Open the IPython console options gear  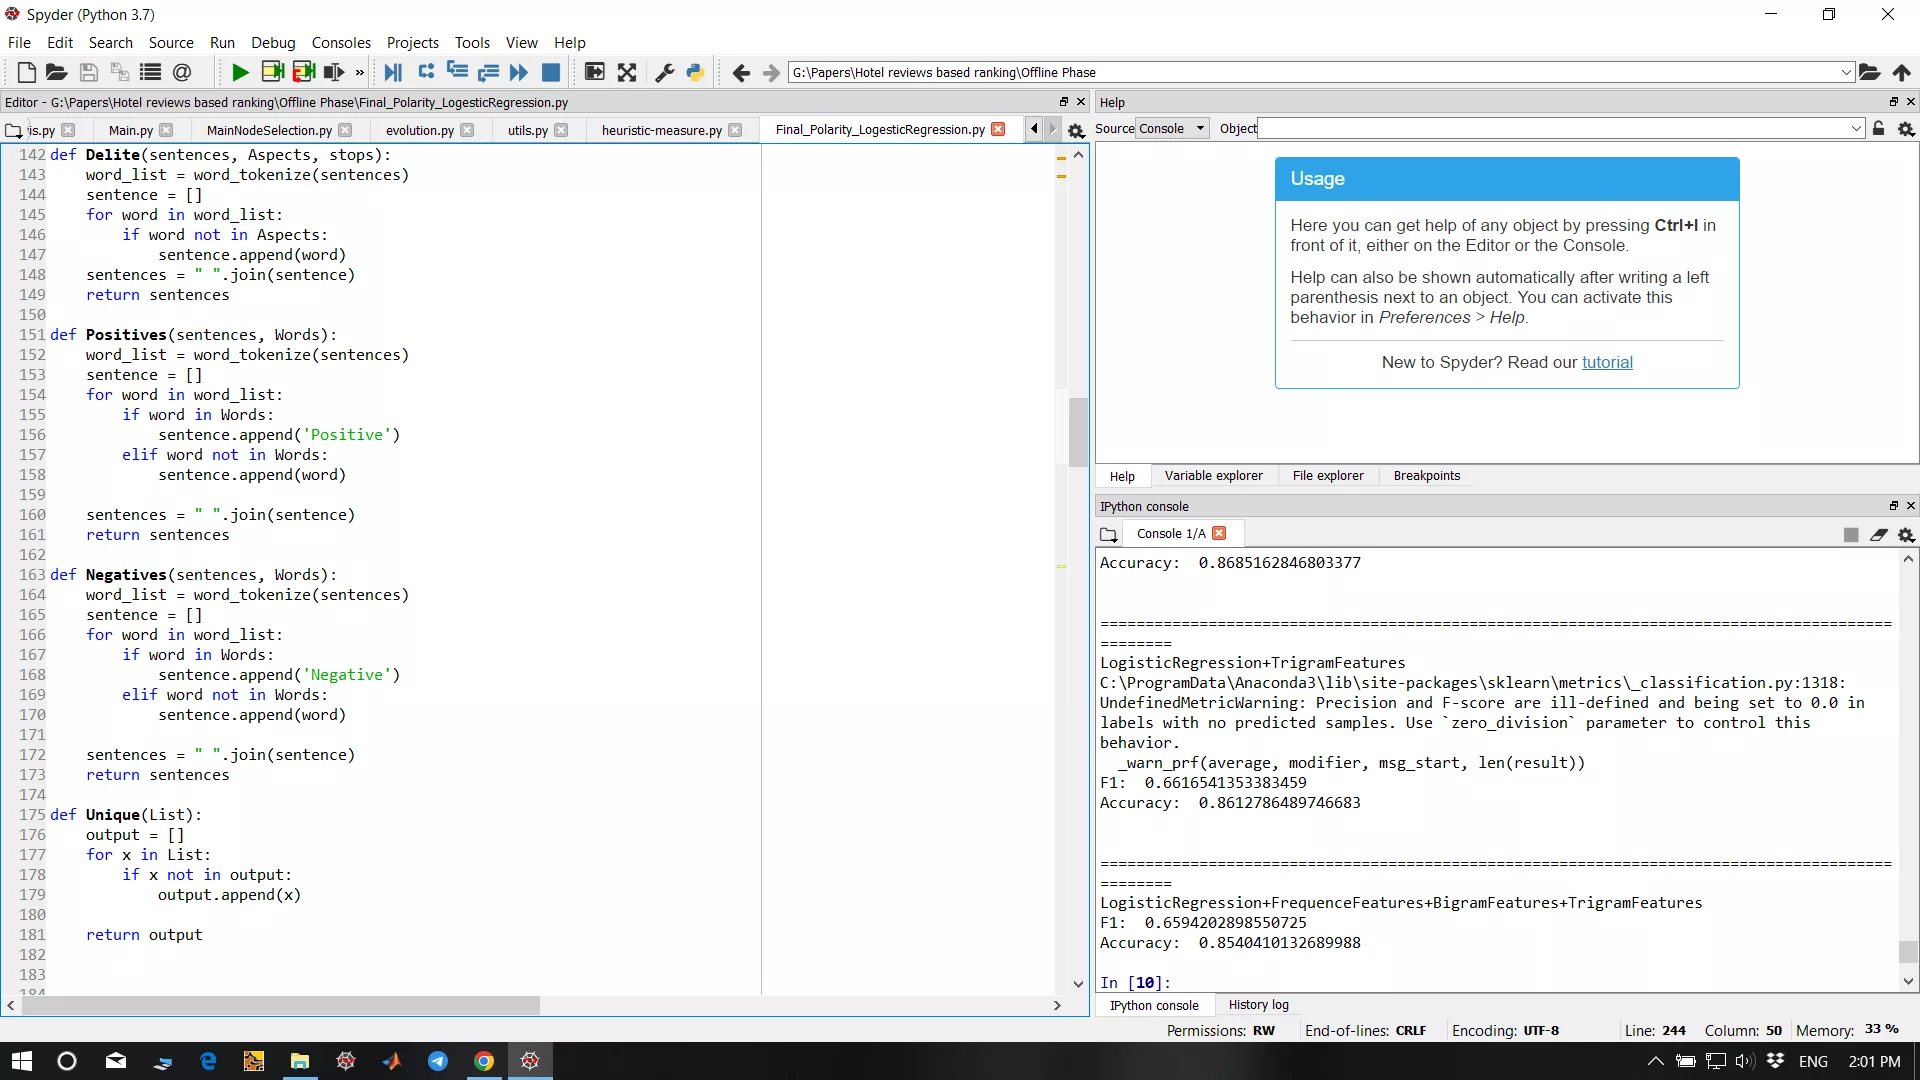(1906, 535)
